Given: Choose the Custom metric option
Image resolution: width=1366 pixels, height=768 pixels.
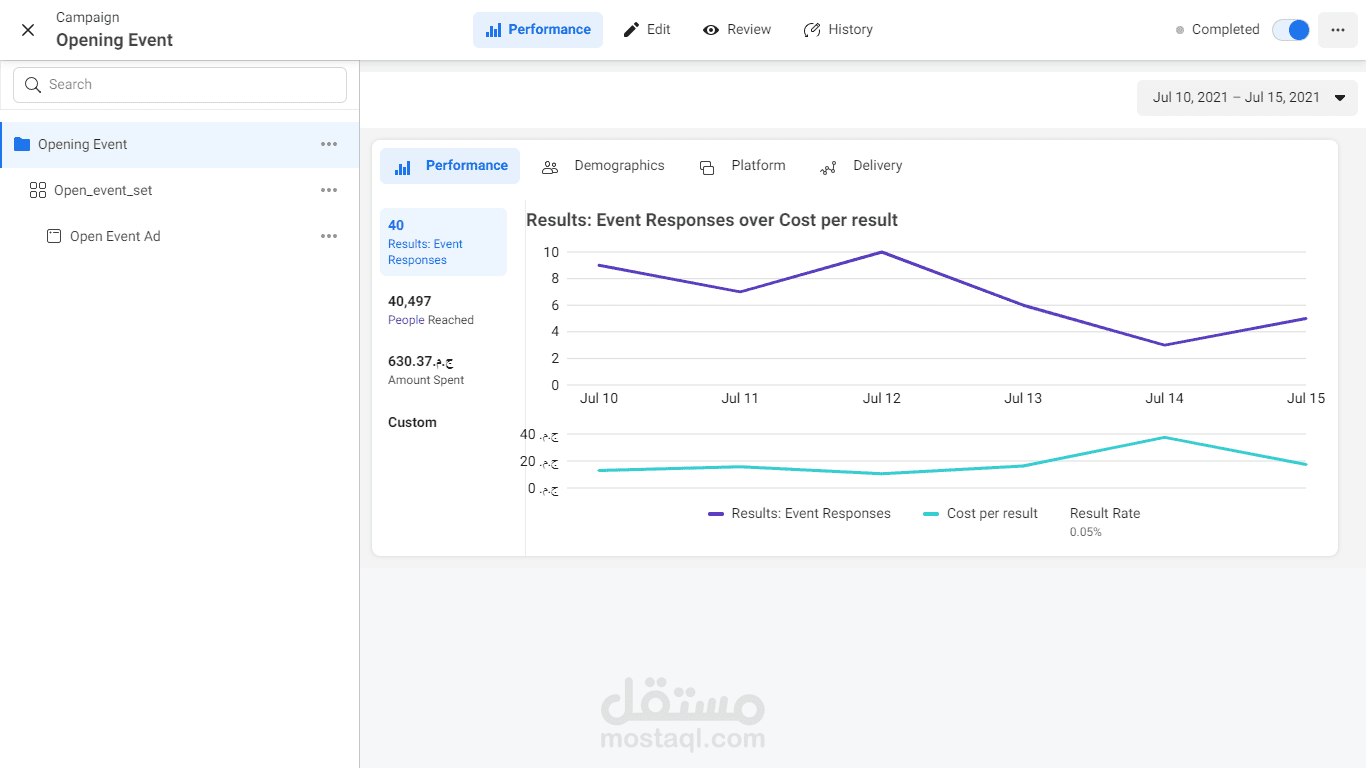Looking at the screenshot, I should pyautogui.click(x=412, y=423).
